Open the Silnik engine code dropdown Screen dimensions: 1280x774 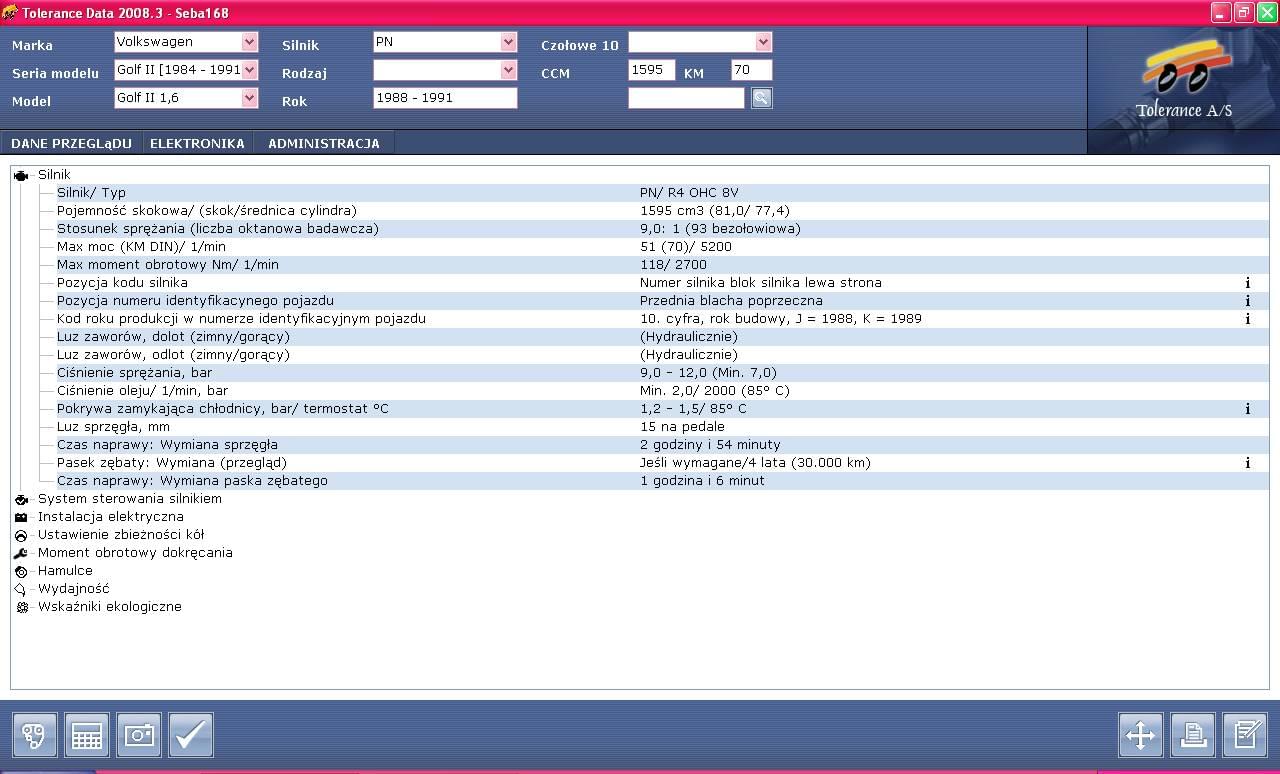tap(508, 42)
